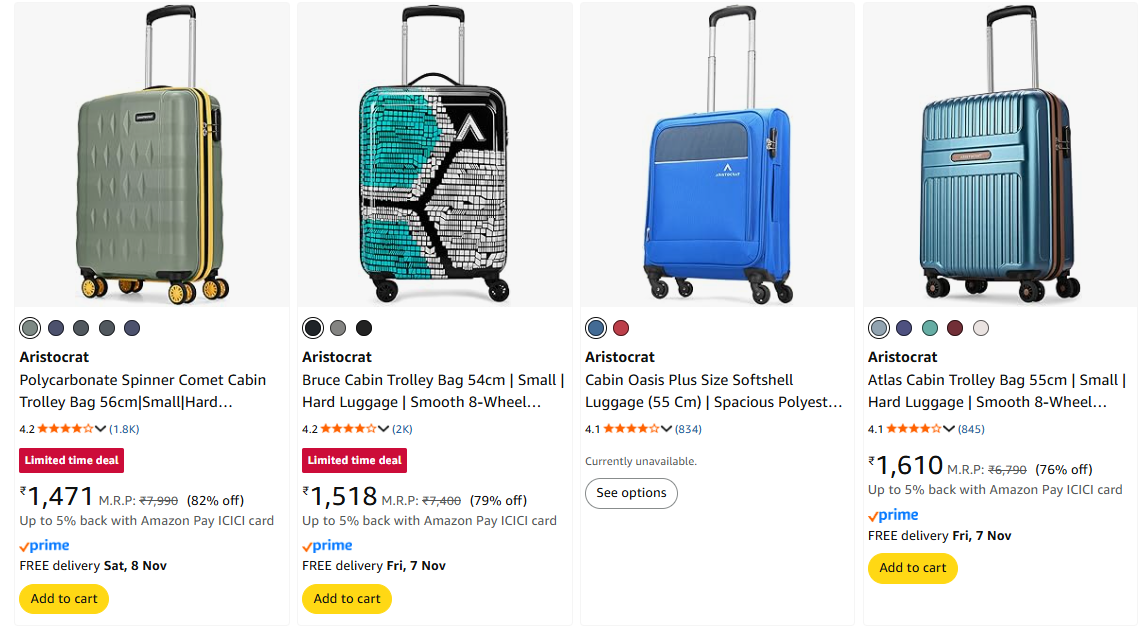The width and height of the screenshot is (1140, 629).
Task: Pick the maroon swatch on Atlas Cabin Trolley
Action: 955,328
